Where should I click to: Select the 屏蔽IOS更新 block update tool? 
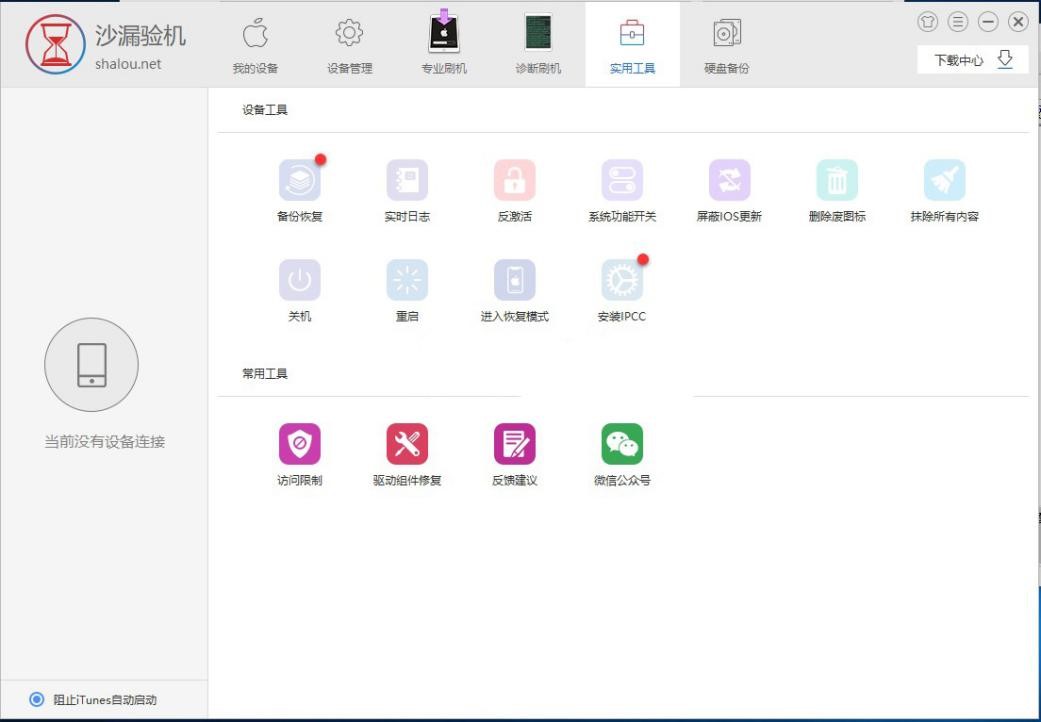(x=729, y=181)
